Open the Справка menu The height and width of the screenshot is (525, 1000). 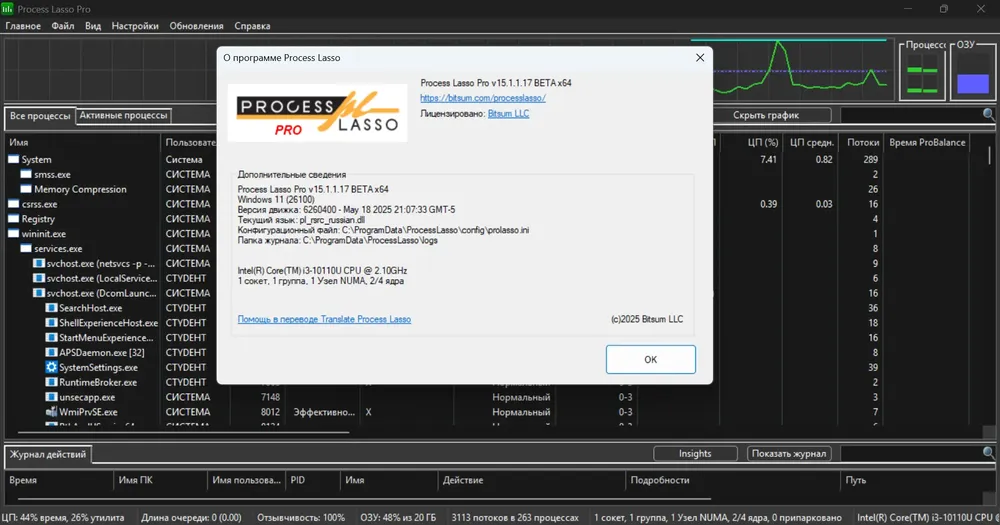(252, 26)
